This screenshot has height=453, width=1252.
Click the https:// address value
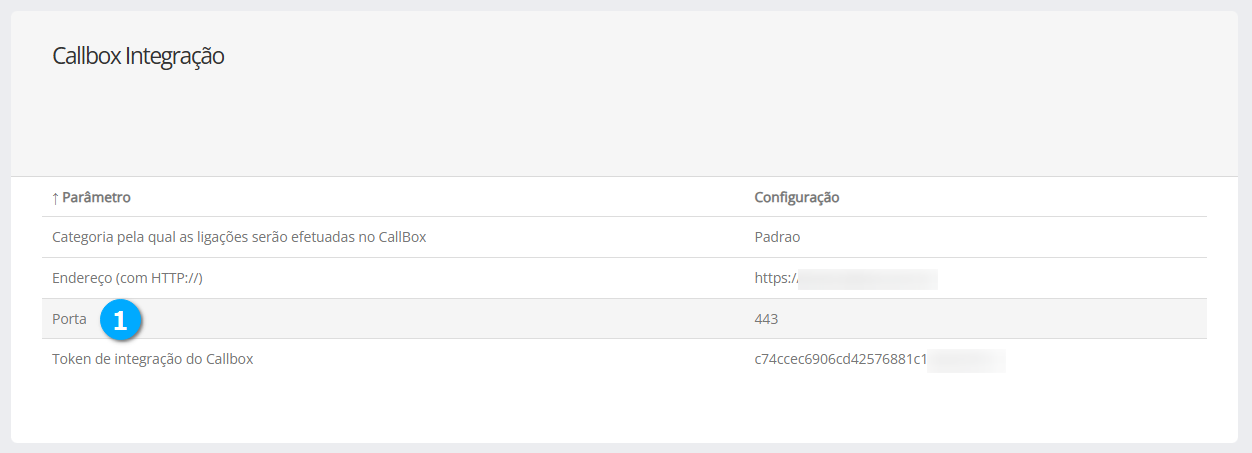point(775,279)
